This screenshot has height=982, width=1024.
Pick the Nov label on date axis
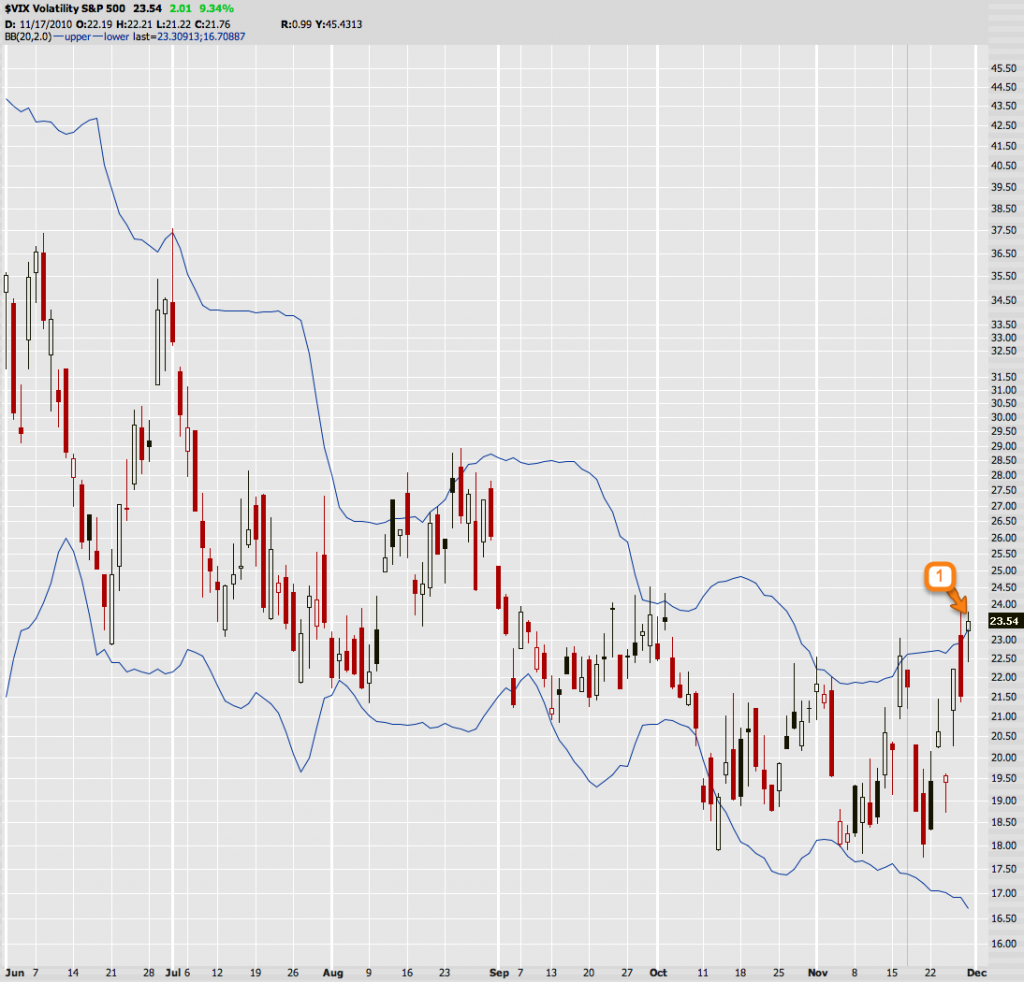click(819, 972)
